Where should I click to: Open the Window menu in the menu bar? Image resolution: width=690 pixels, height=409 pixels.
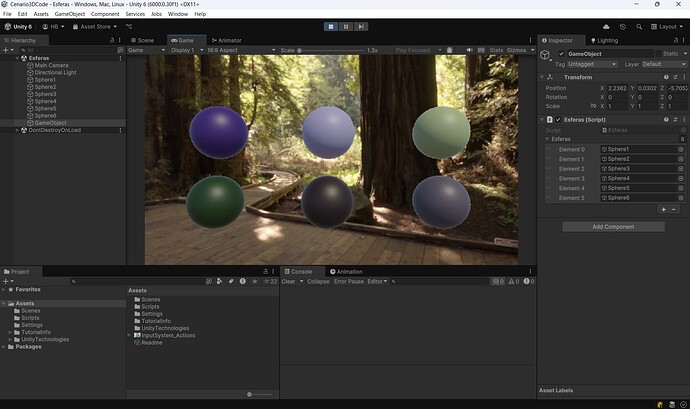178,14
